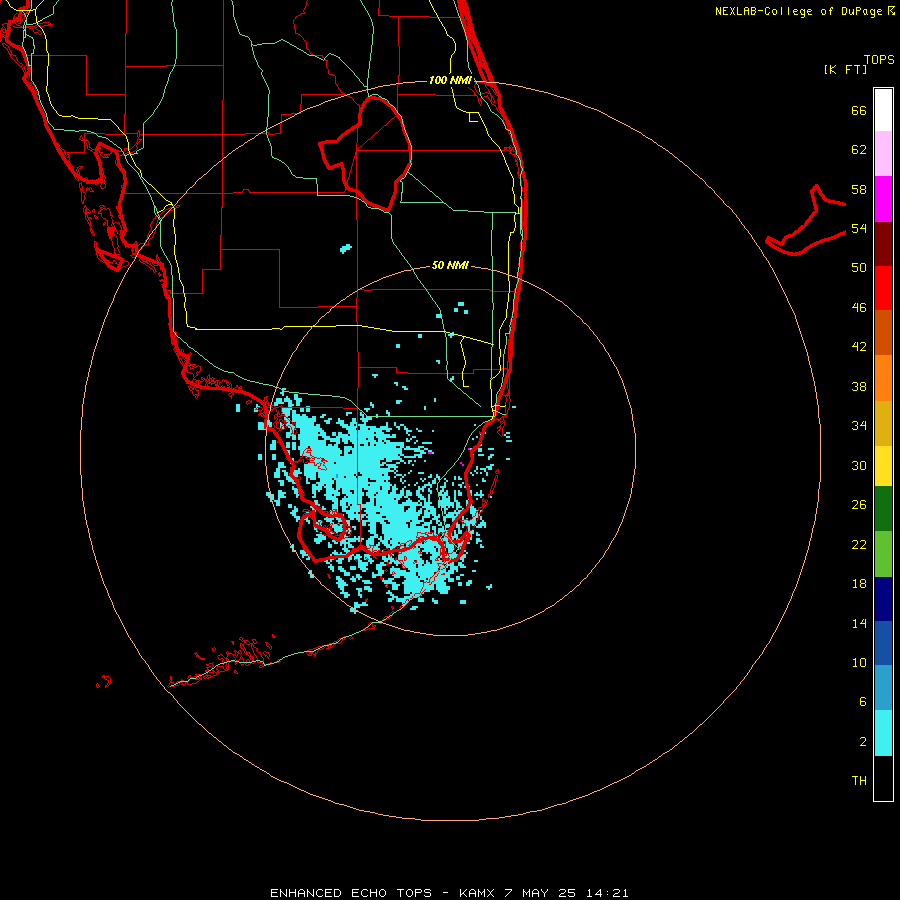Click the magenta 58 K FT legend swatch

click(883, 199)
